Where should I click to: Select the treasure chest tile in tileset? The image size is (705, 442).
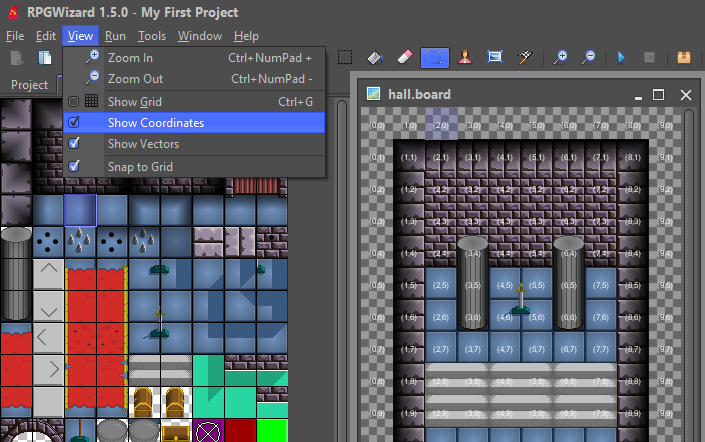[x=144, y=402]
